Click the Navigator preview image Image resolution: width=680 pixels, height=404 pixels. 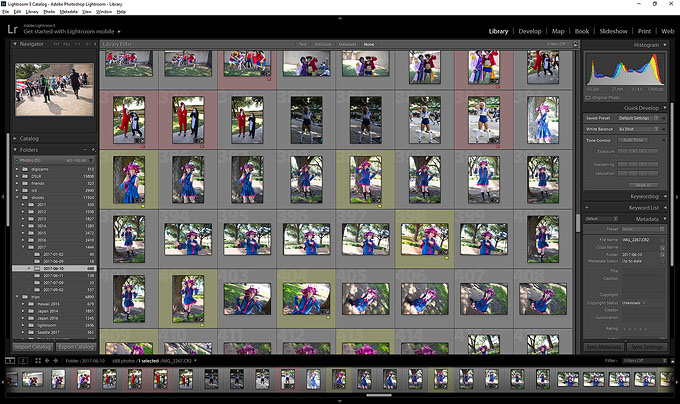point(55,89)
